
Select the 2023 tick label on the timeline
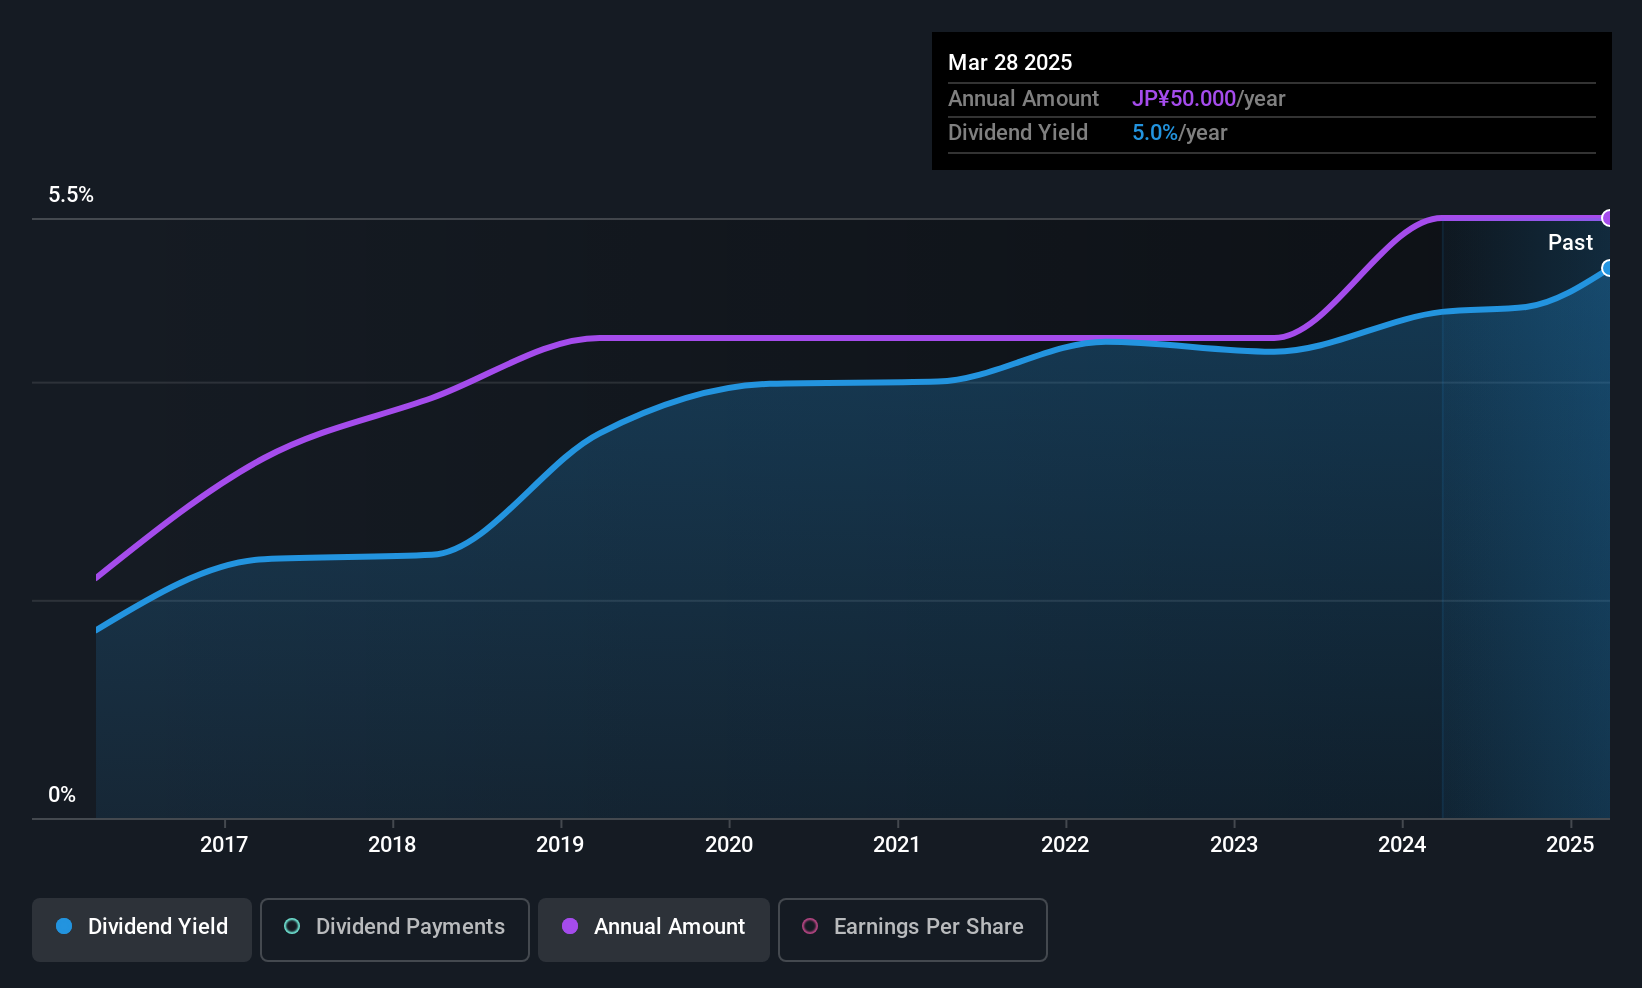click(x=1234, y=844)
